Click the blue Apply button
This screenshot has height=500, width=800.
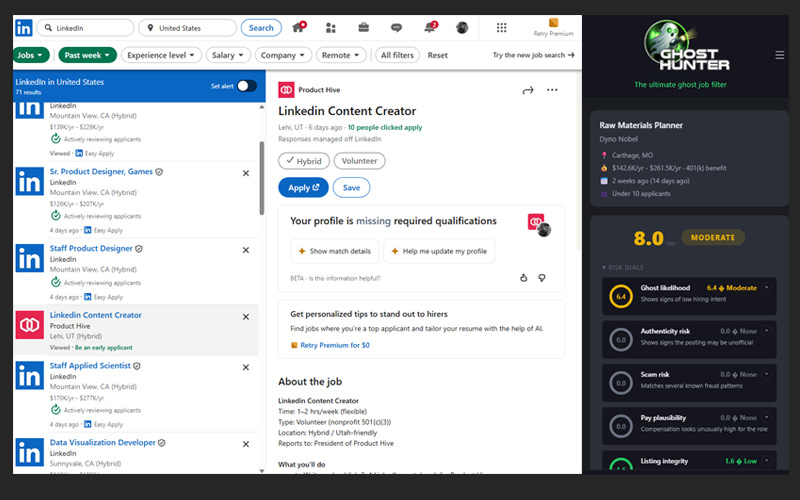[x=302, y=187]
